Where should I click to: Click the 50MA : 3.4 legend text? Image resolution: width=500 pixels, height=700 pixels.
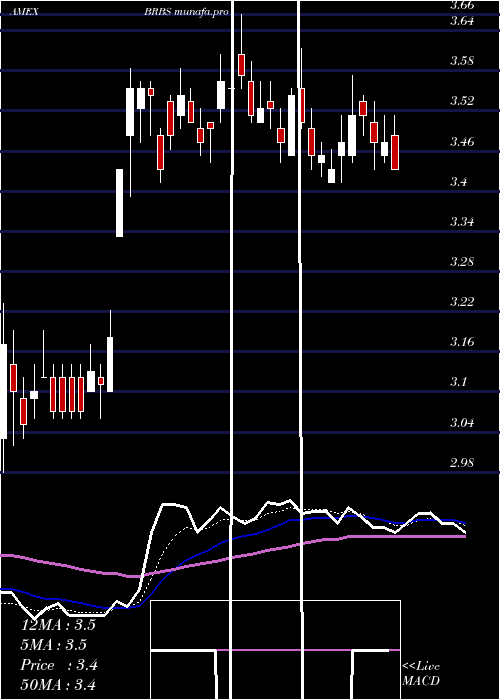tap(58, 685)
